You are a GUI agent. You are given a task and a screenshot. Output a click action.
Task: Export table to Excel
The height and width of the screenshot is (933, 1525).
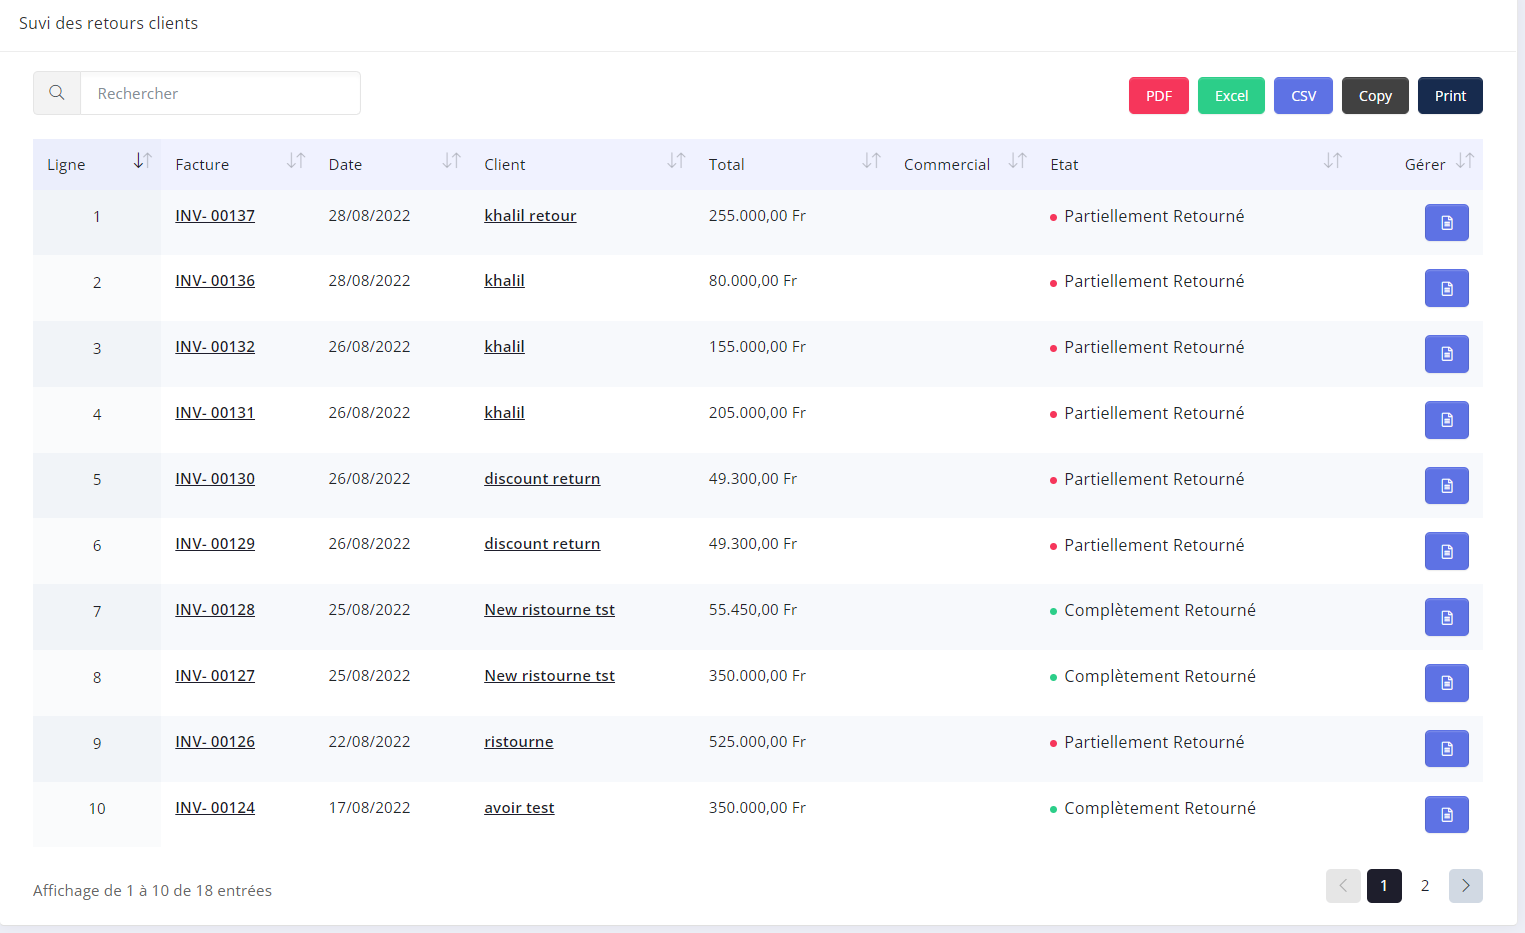point(1231,96)
